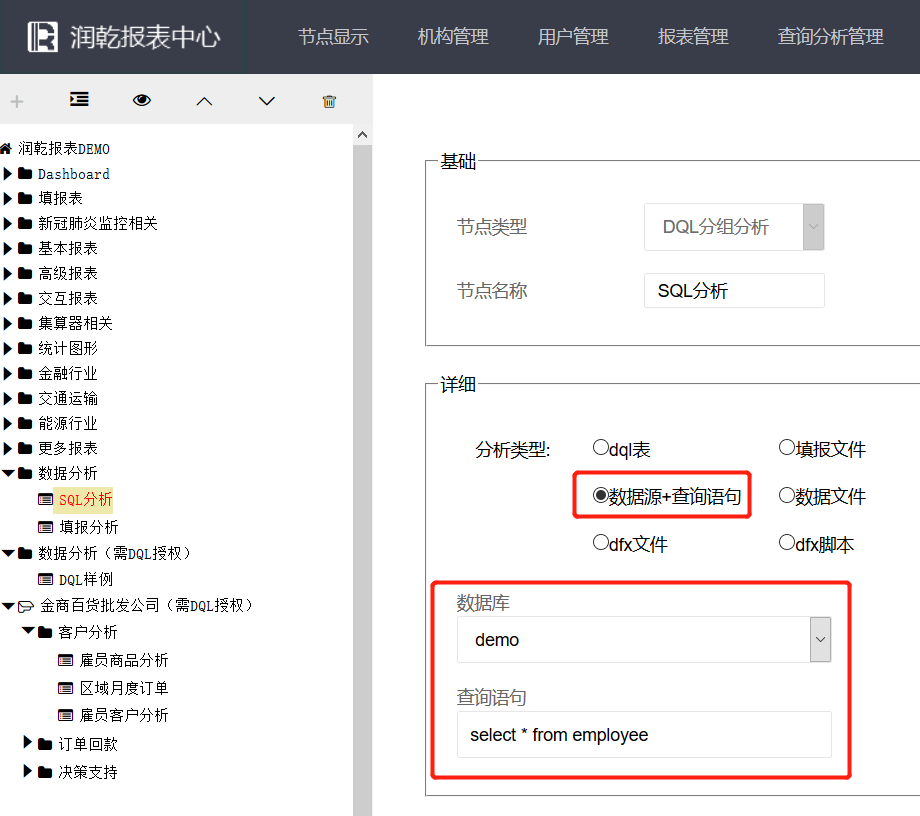Go to 用户管理 in top navigation

[573, 37]
